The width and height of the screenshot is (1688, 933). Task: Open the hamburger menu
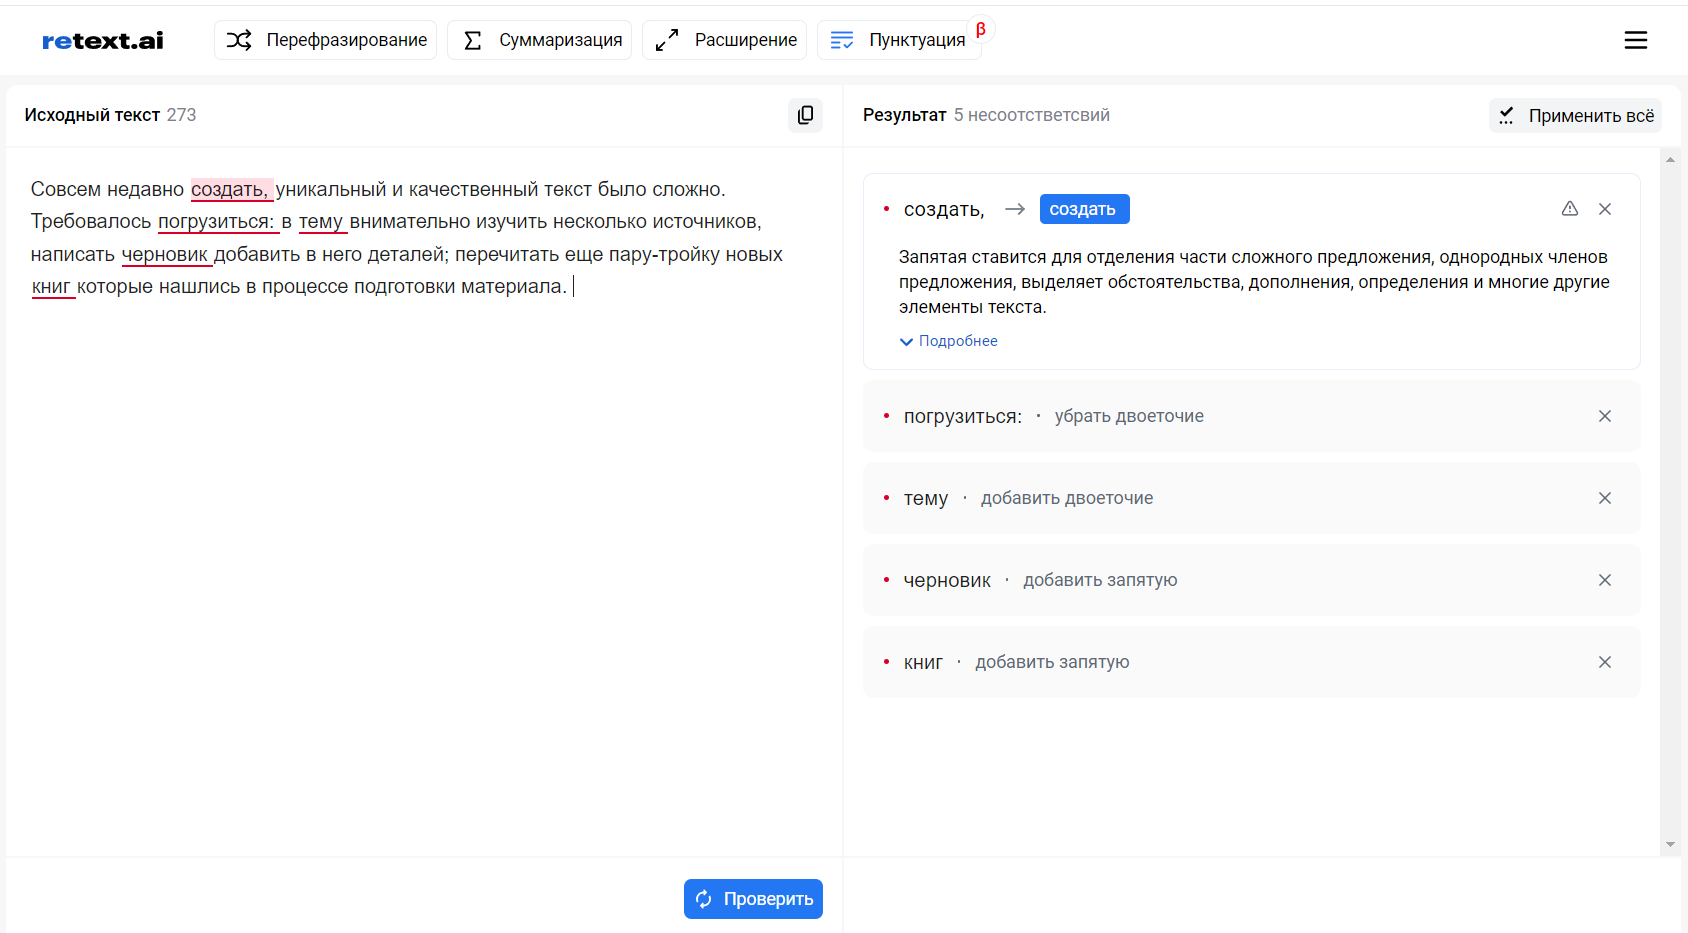tap(1635, 40)
